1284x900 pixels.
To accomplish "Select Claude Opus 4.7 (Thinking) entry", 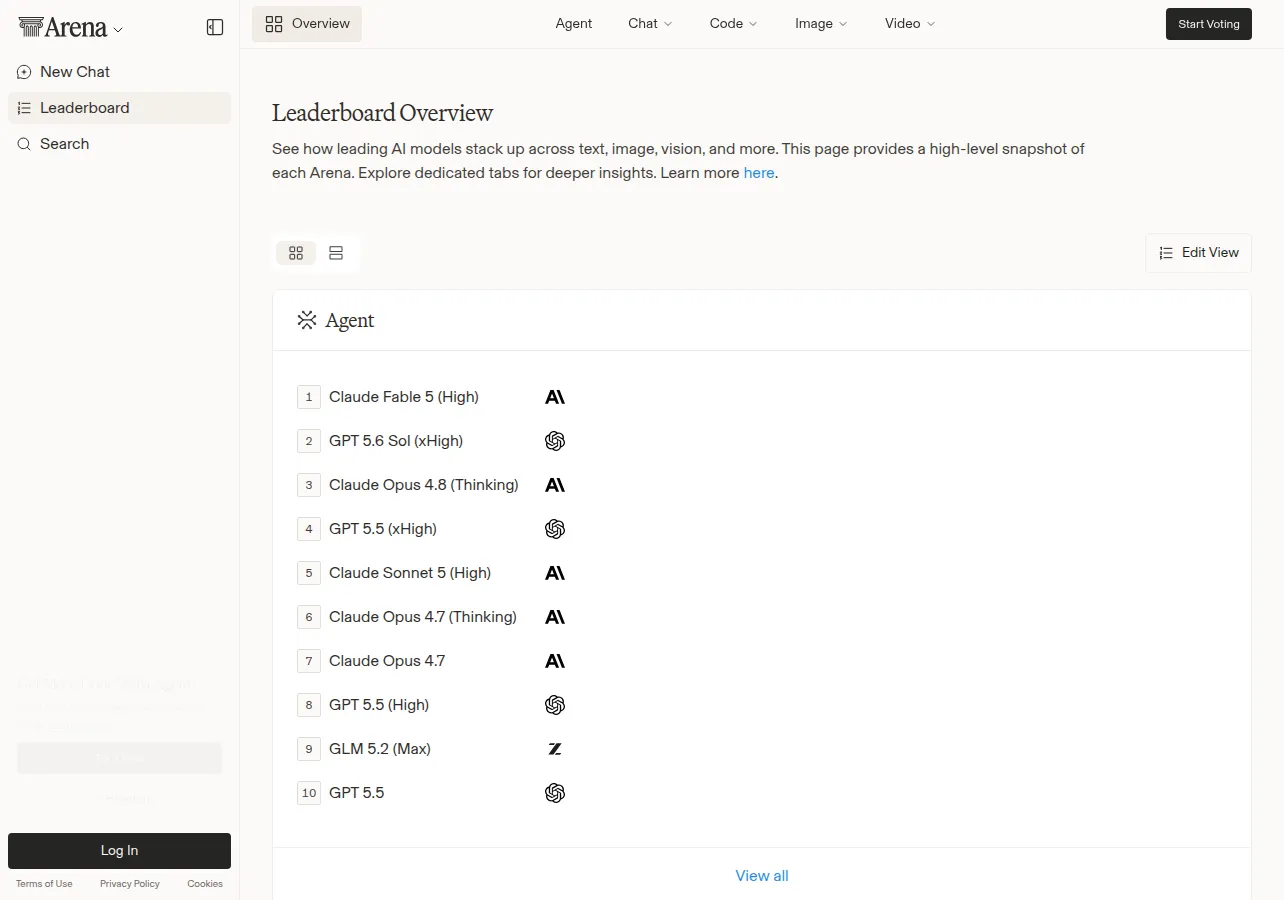I will coord(423,617).
